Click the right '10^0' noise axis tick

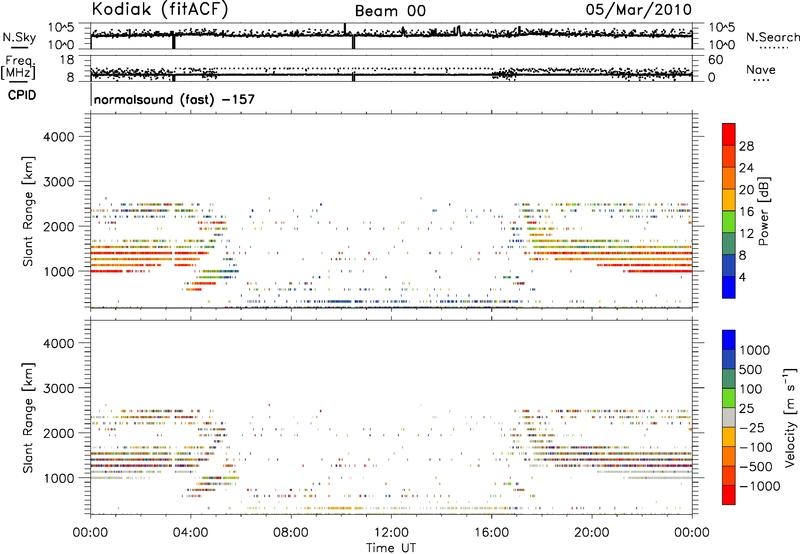(x=722, y=45)
